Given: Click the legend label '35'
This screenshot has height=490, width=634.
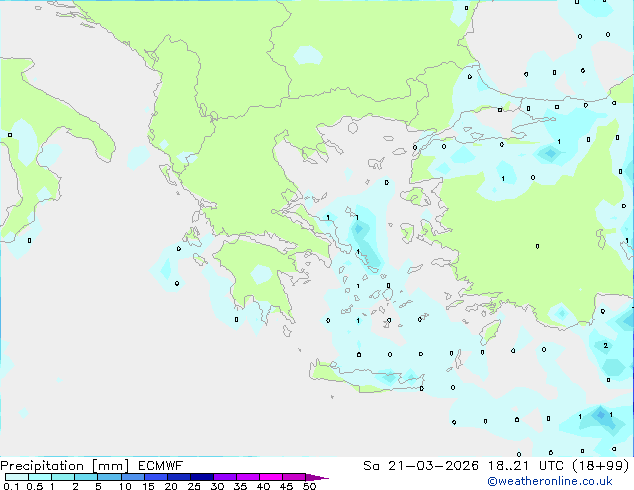Looking at the screenshot, I should coord(240,486).
